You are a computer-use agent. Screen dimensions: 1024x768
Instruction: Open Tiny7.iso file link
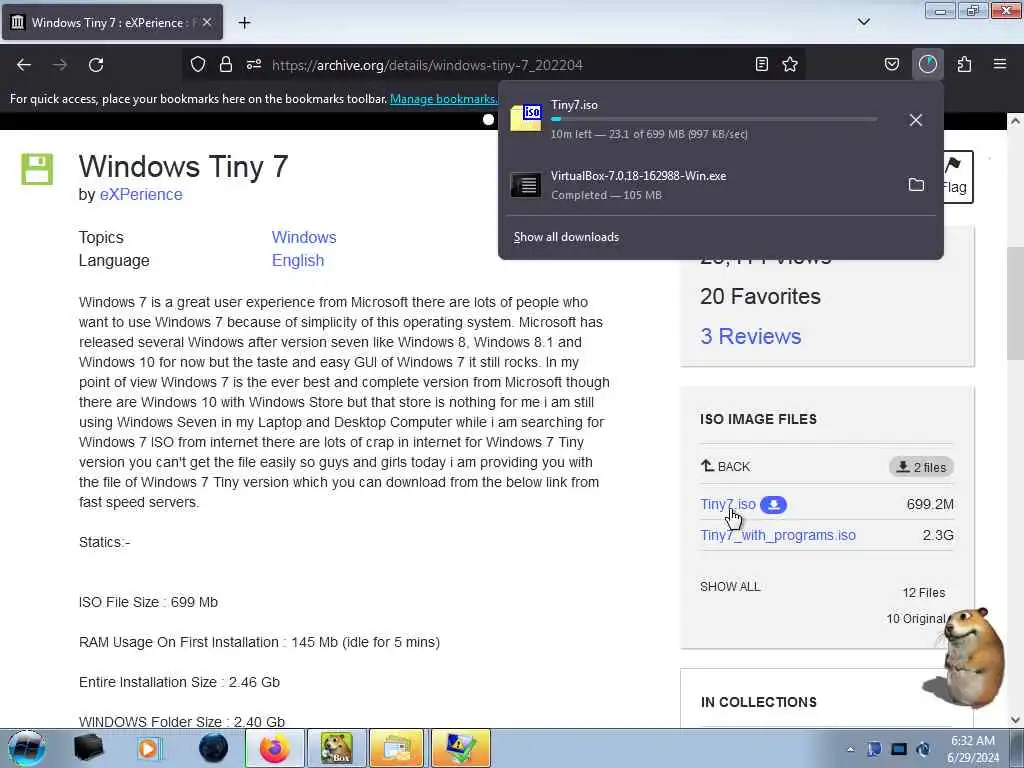[x=728, y=504]
